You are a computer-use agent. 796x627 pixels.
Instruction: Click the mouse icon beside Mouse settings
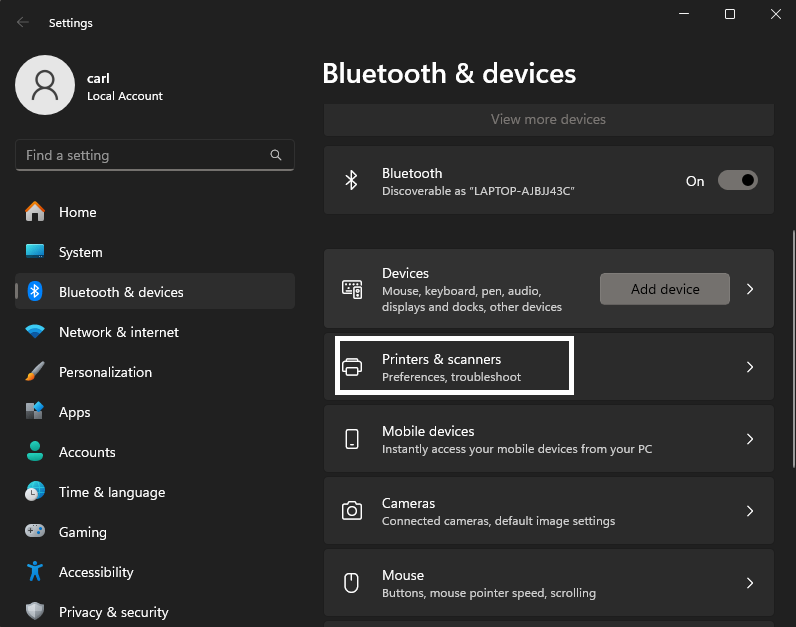pyautogui.click(x=351, y=583)
